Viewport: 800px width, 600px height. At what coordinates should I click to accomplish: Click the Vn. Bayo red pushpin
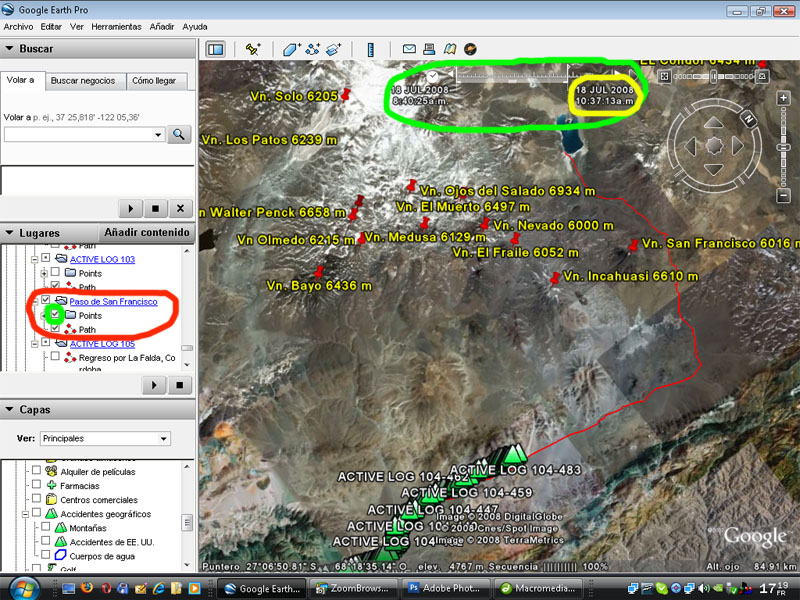point(319,271)
